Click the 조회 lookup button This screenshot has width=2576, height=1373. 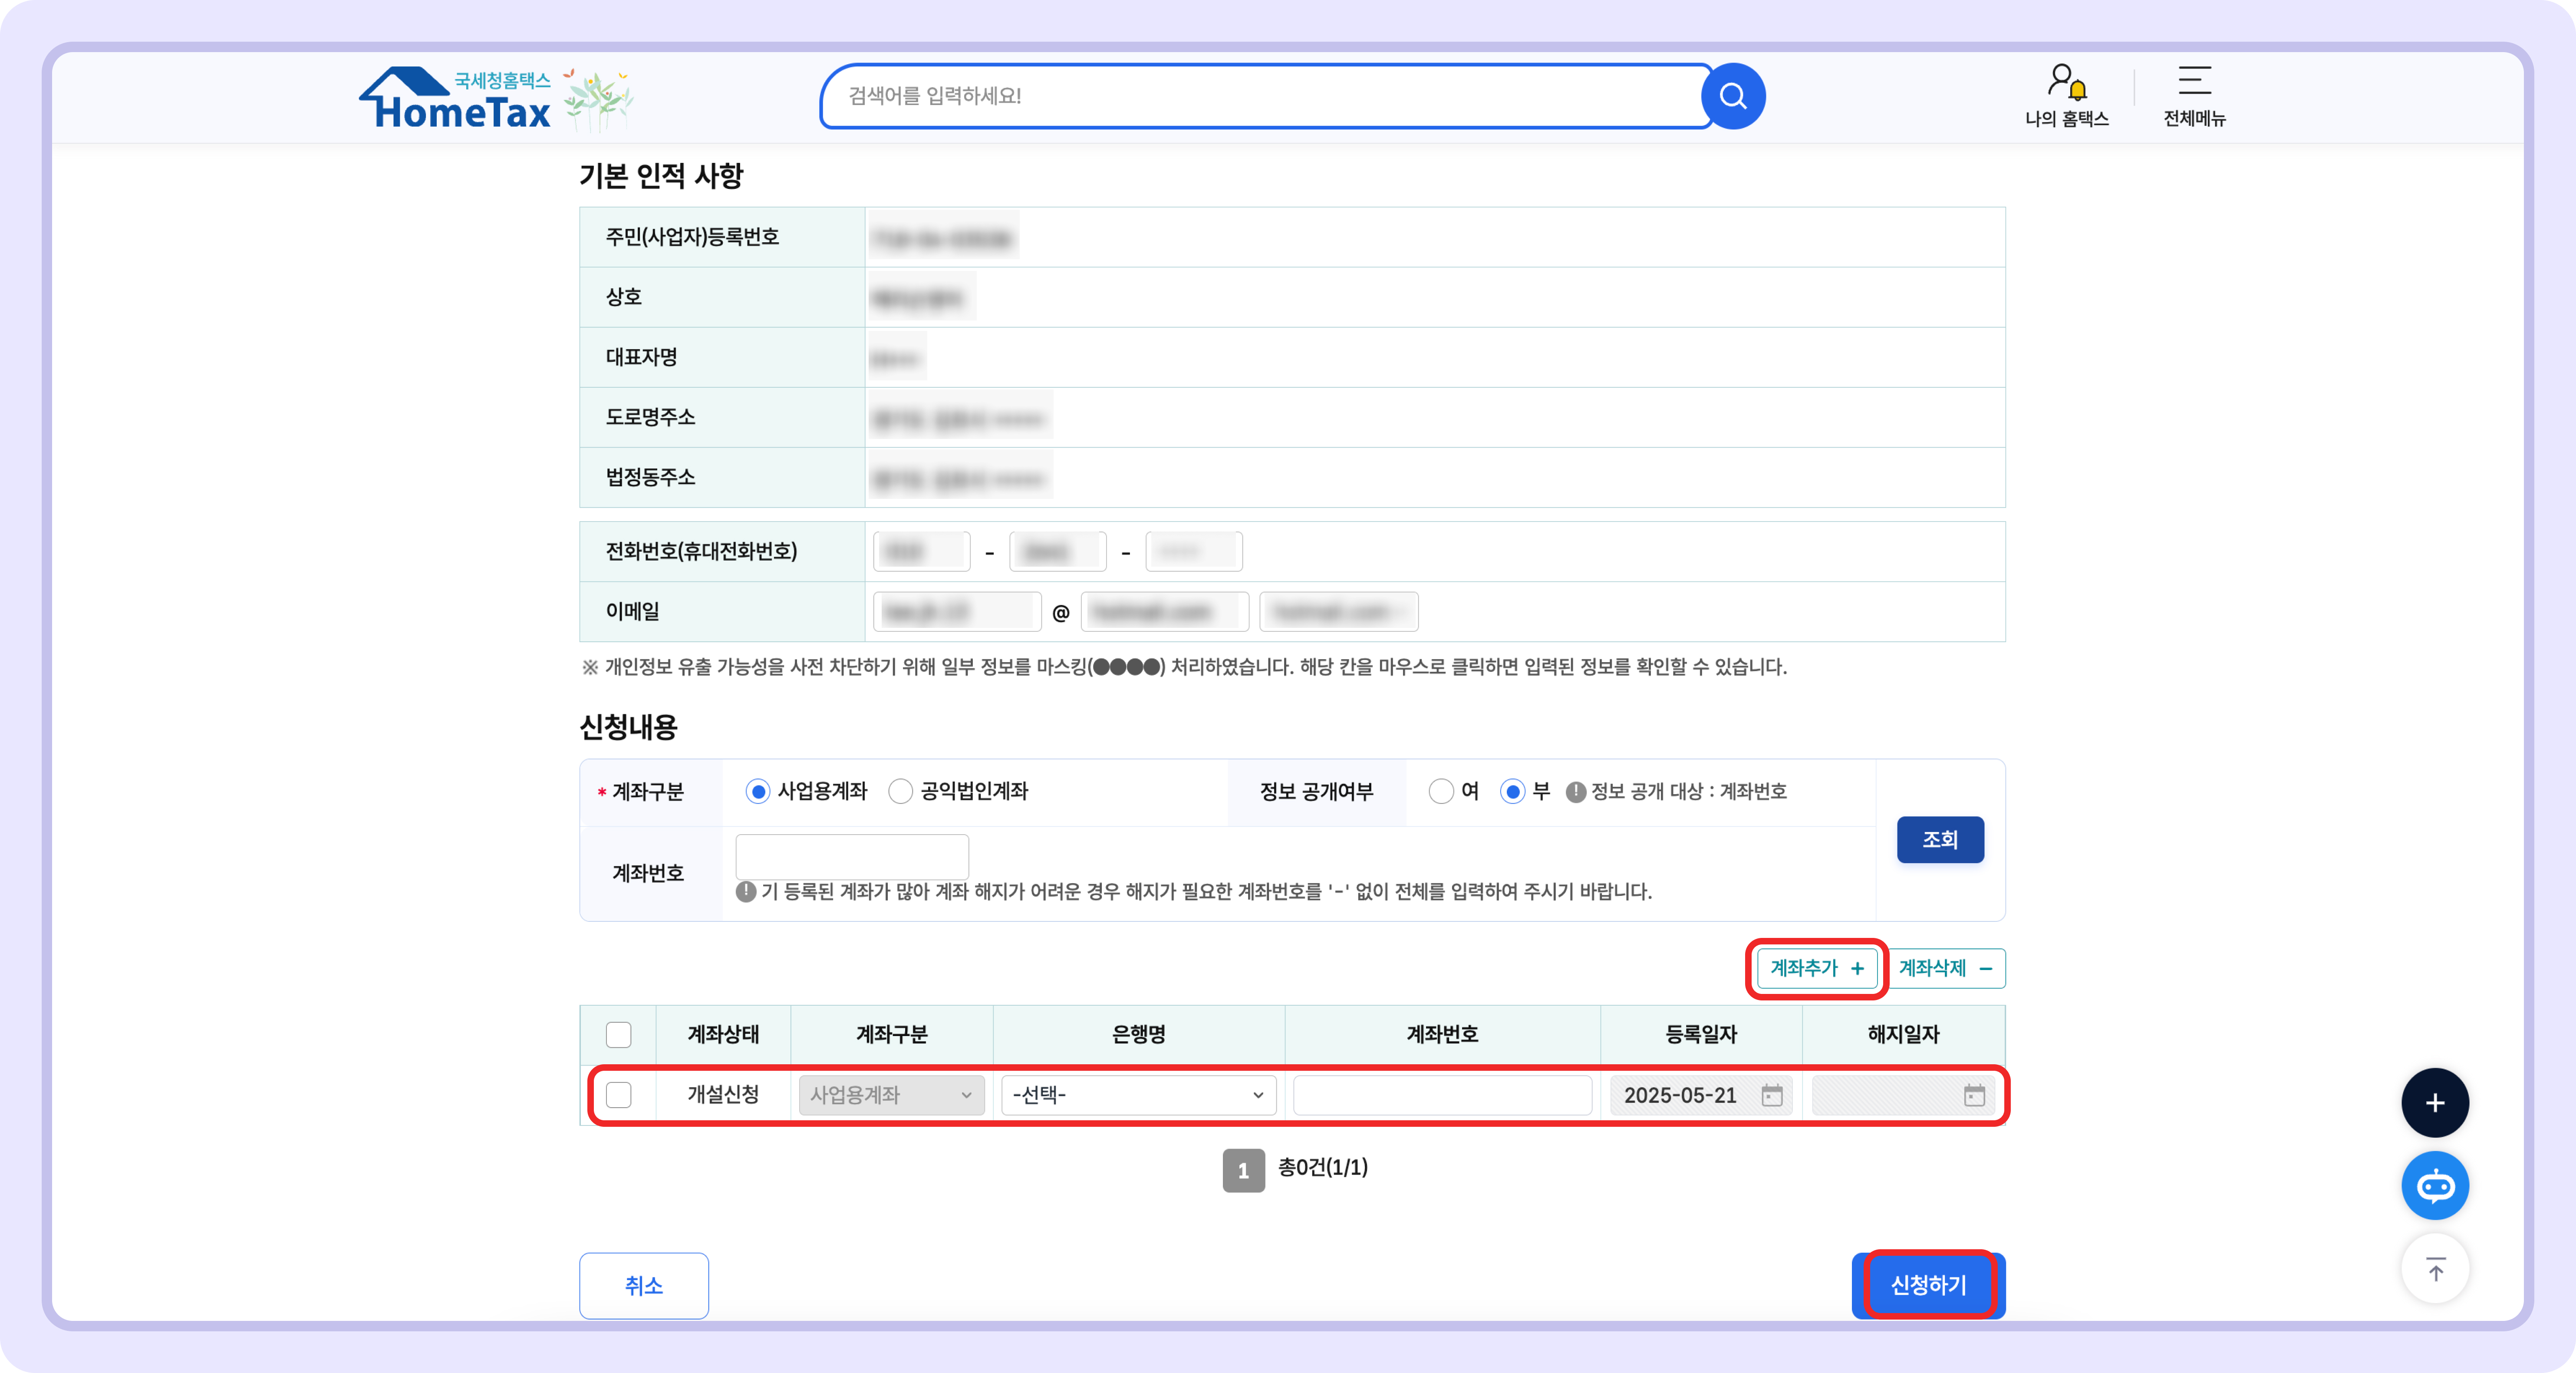(x=1940, y=840)
